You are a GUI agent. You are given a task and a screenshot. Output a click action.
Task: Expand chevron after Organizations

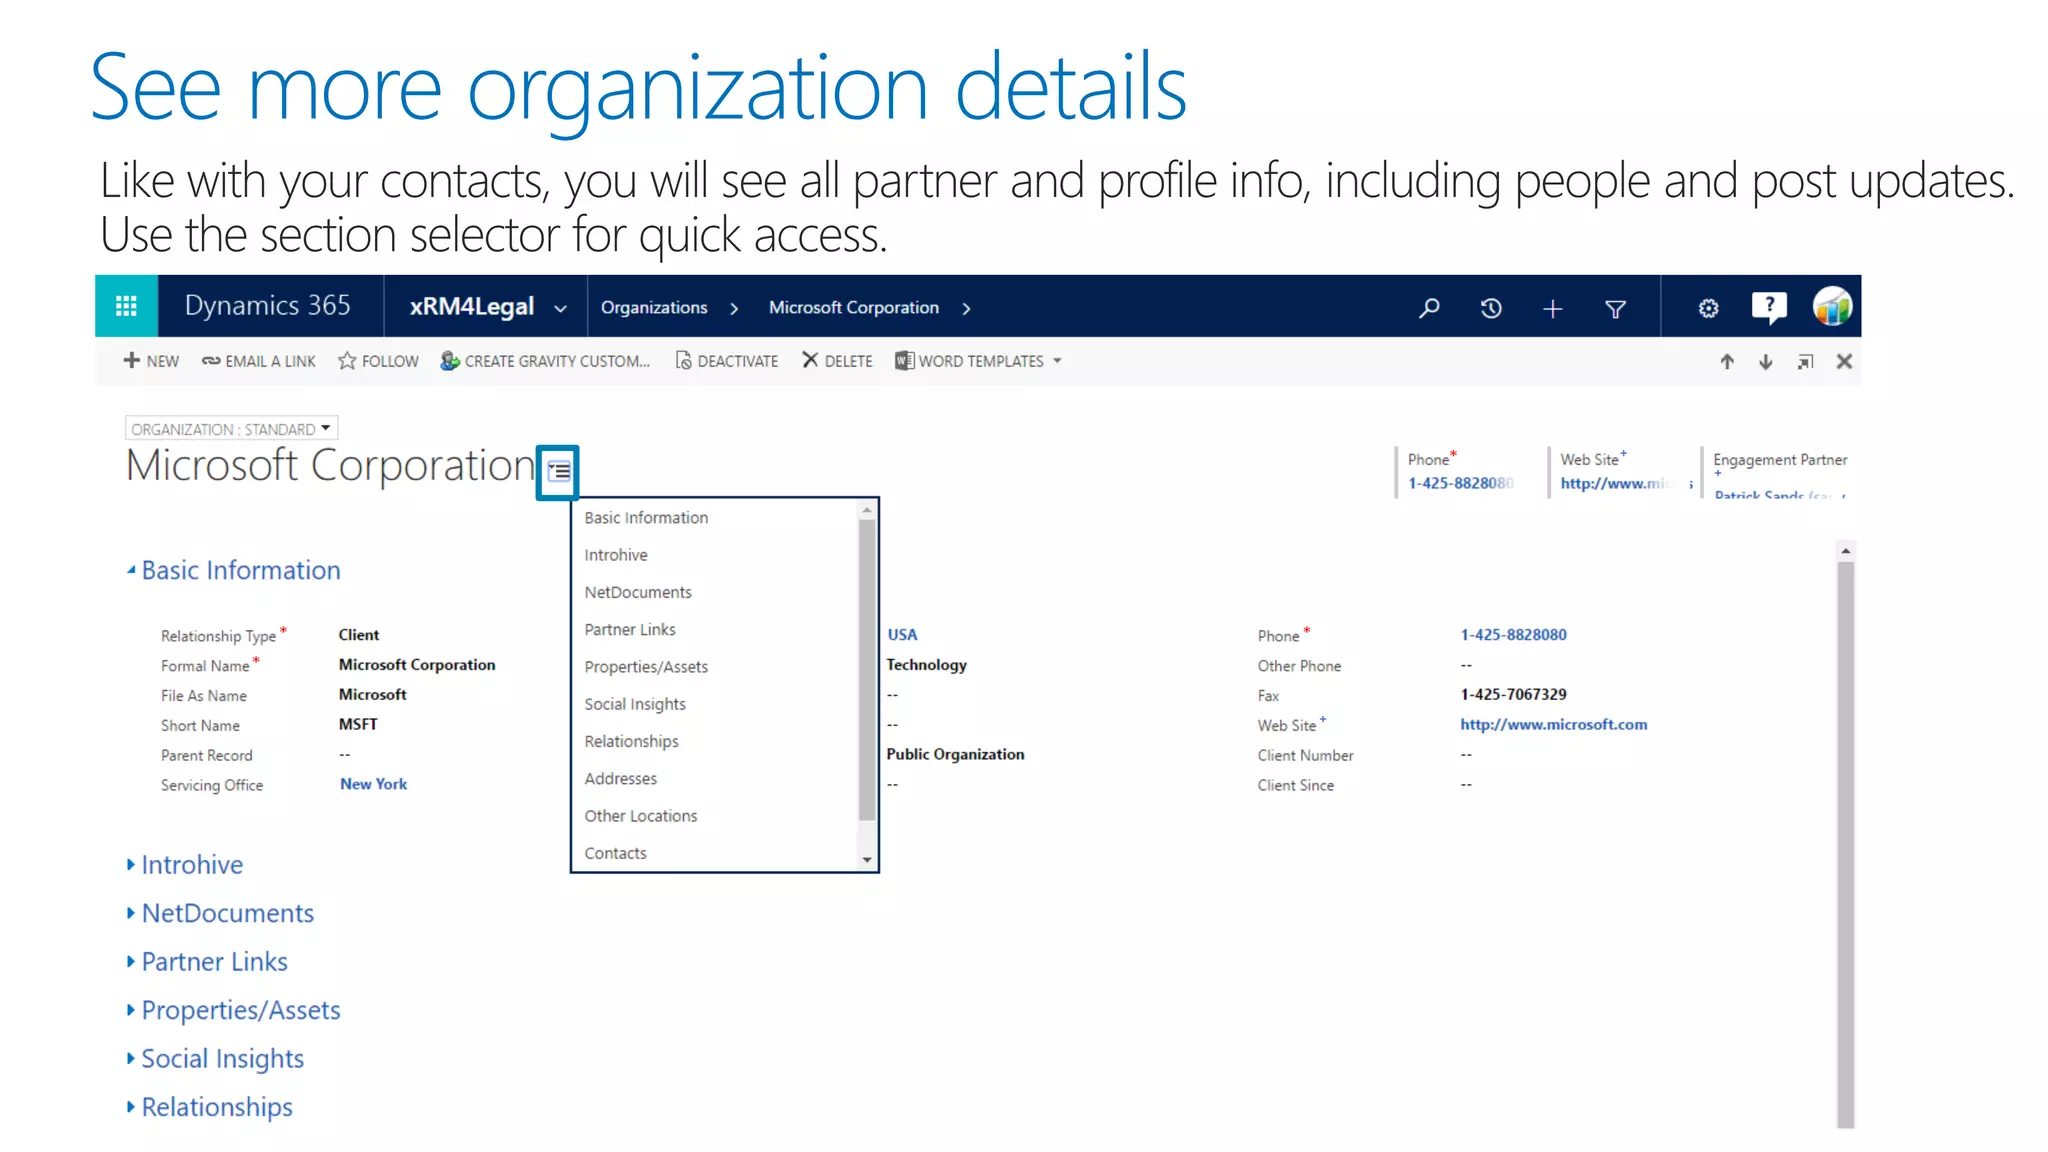(x=734, y=309)
